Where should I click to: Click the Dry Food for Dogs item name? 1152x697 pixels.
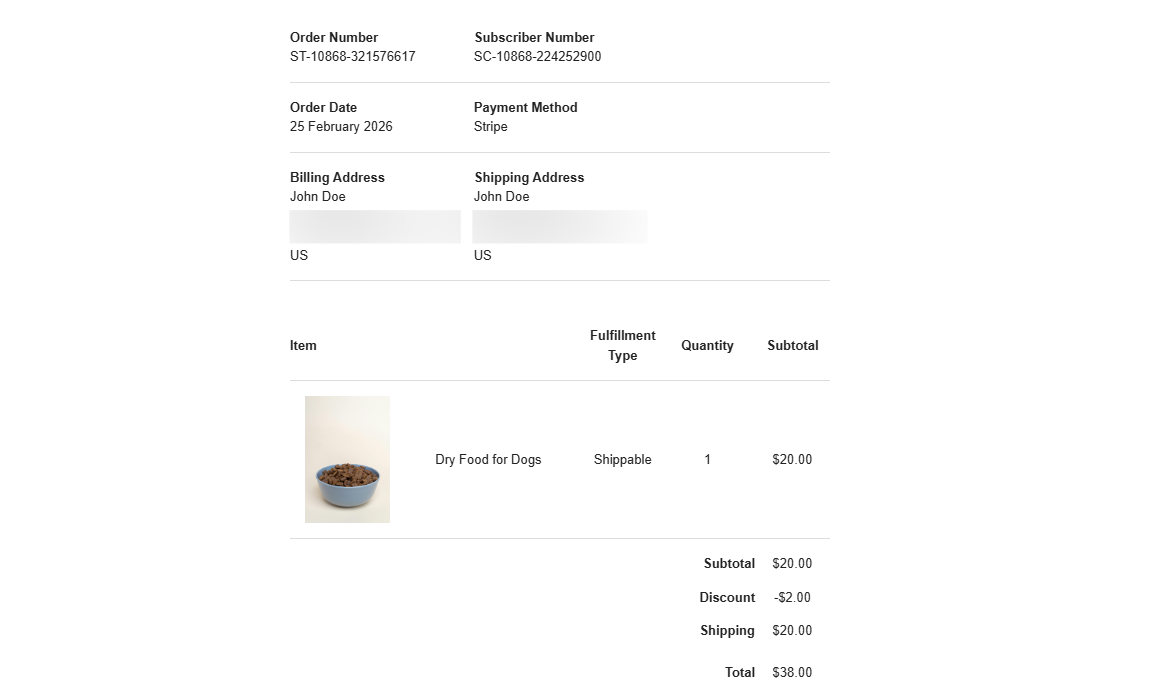click(x=488, y=460)
